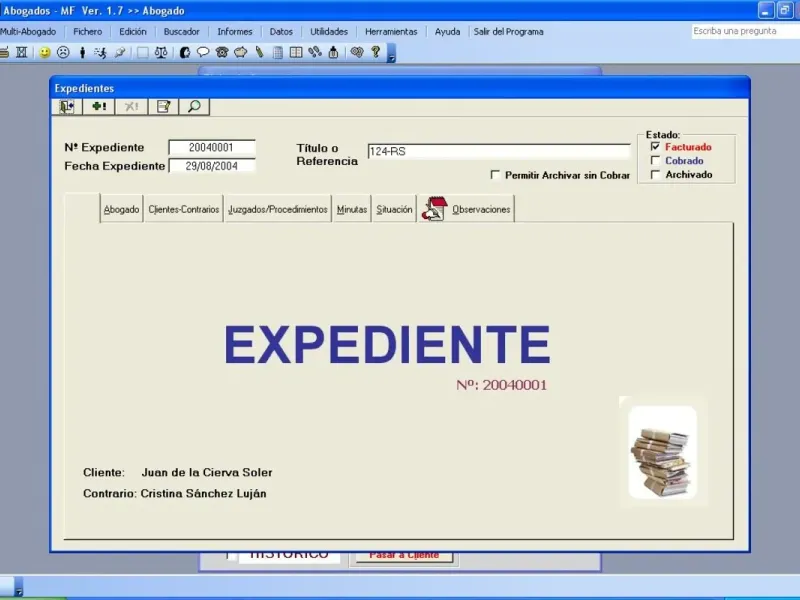Click the footprints toolbar icon
This screenshot has width=800, height=600.
[x=315, y=52]
